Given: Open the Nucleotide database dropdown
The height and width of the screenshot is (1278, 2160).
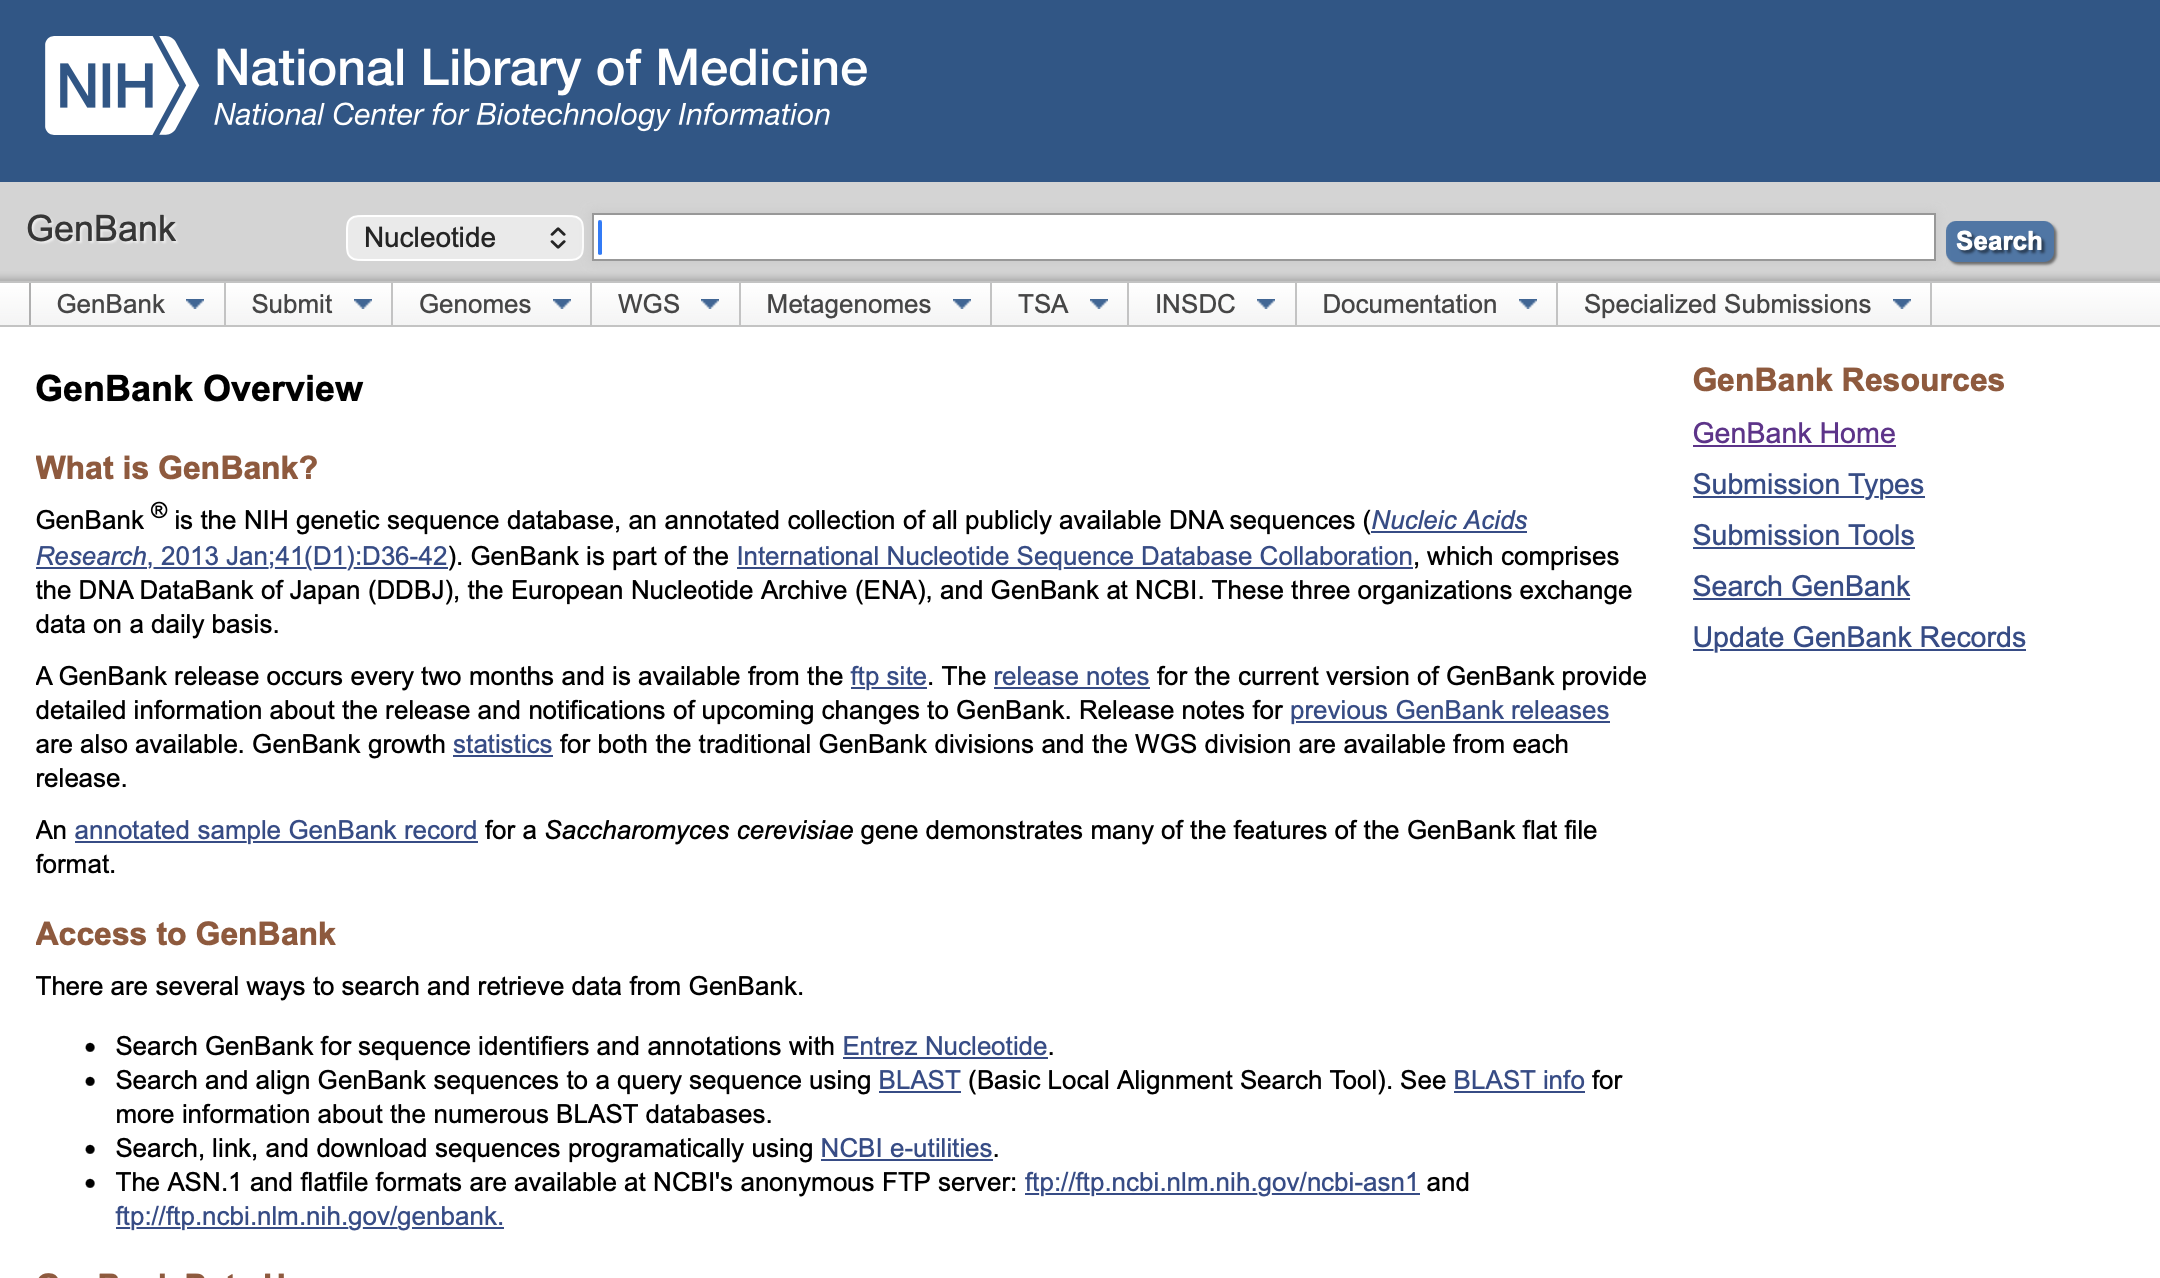Looking at the screenshot, I should (464, 238).
